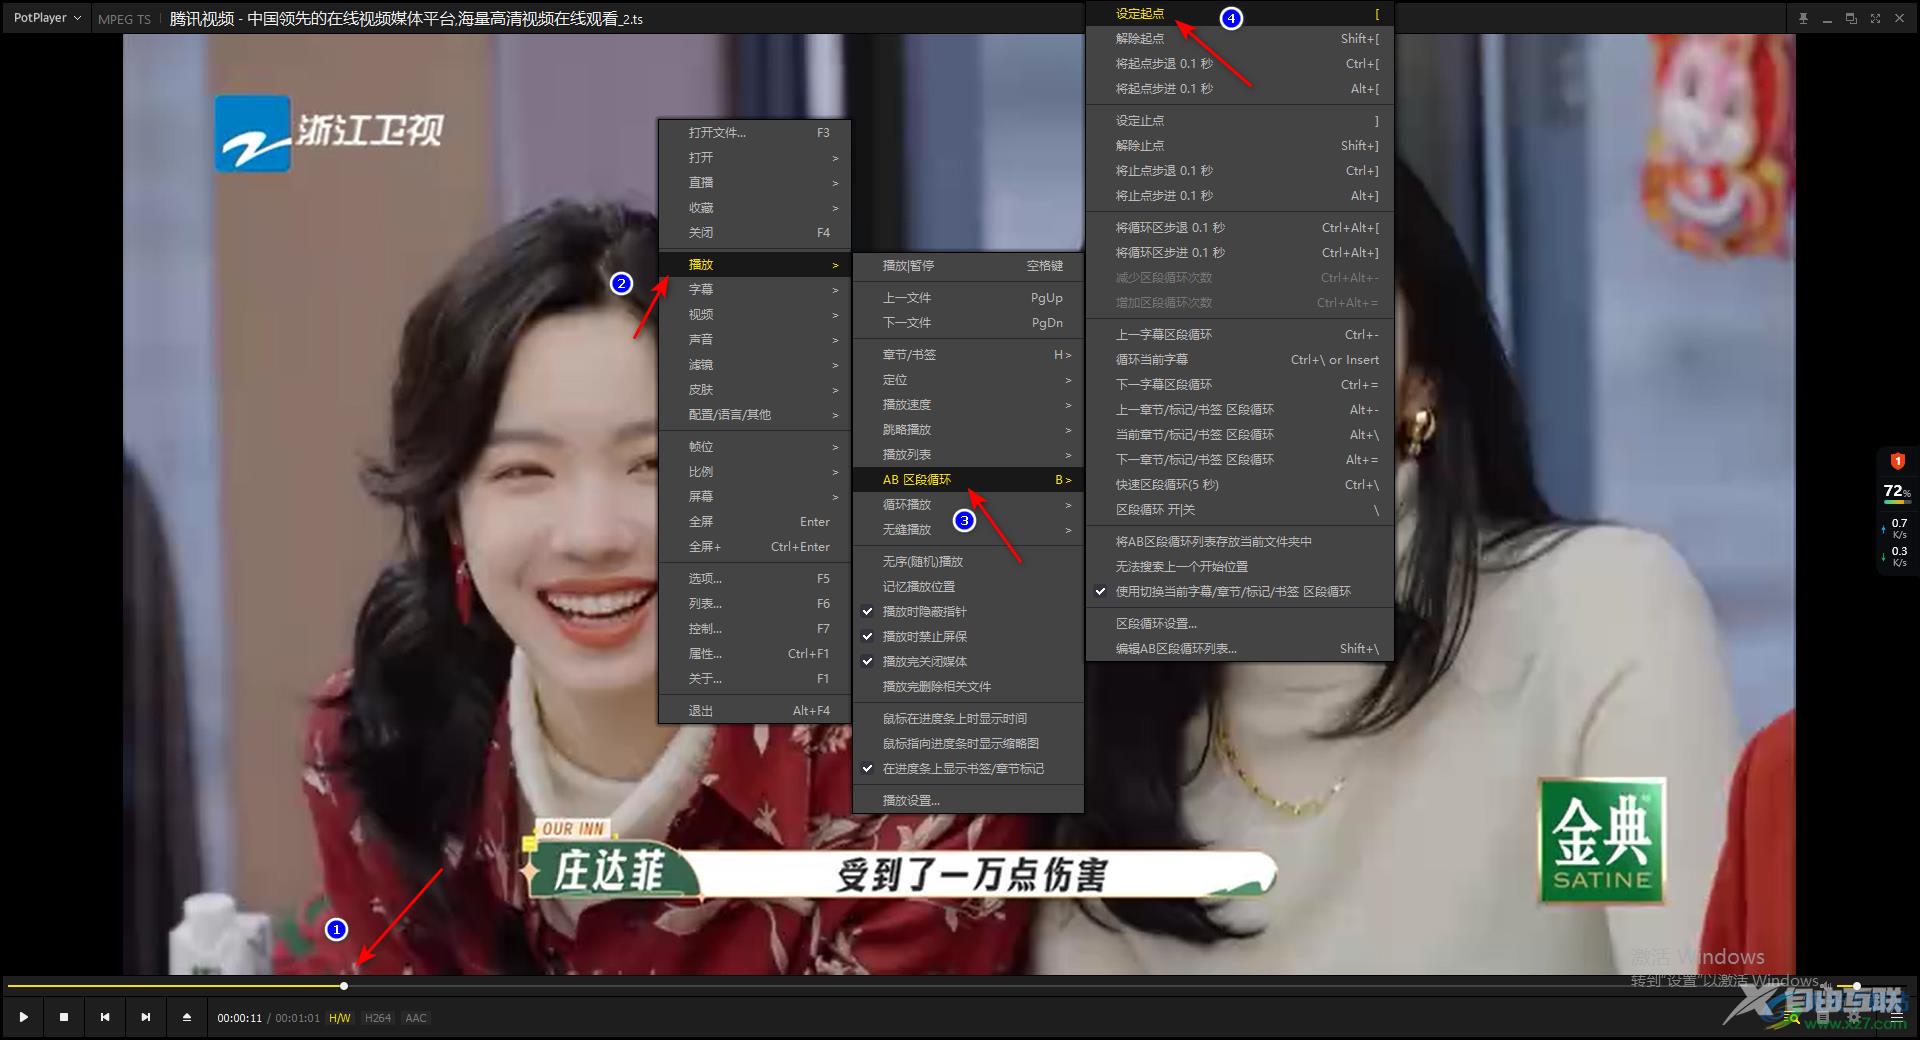Expand the 打开 submenu

coord(754,157)
